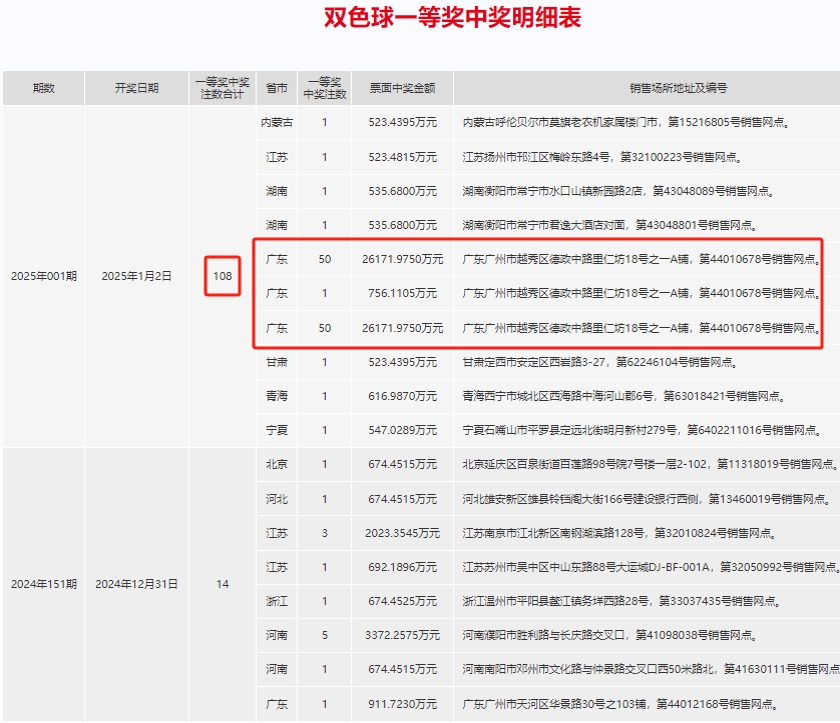Click the amount '674.4525万元'

(402, 601)
